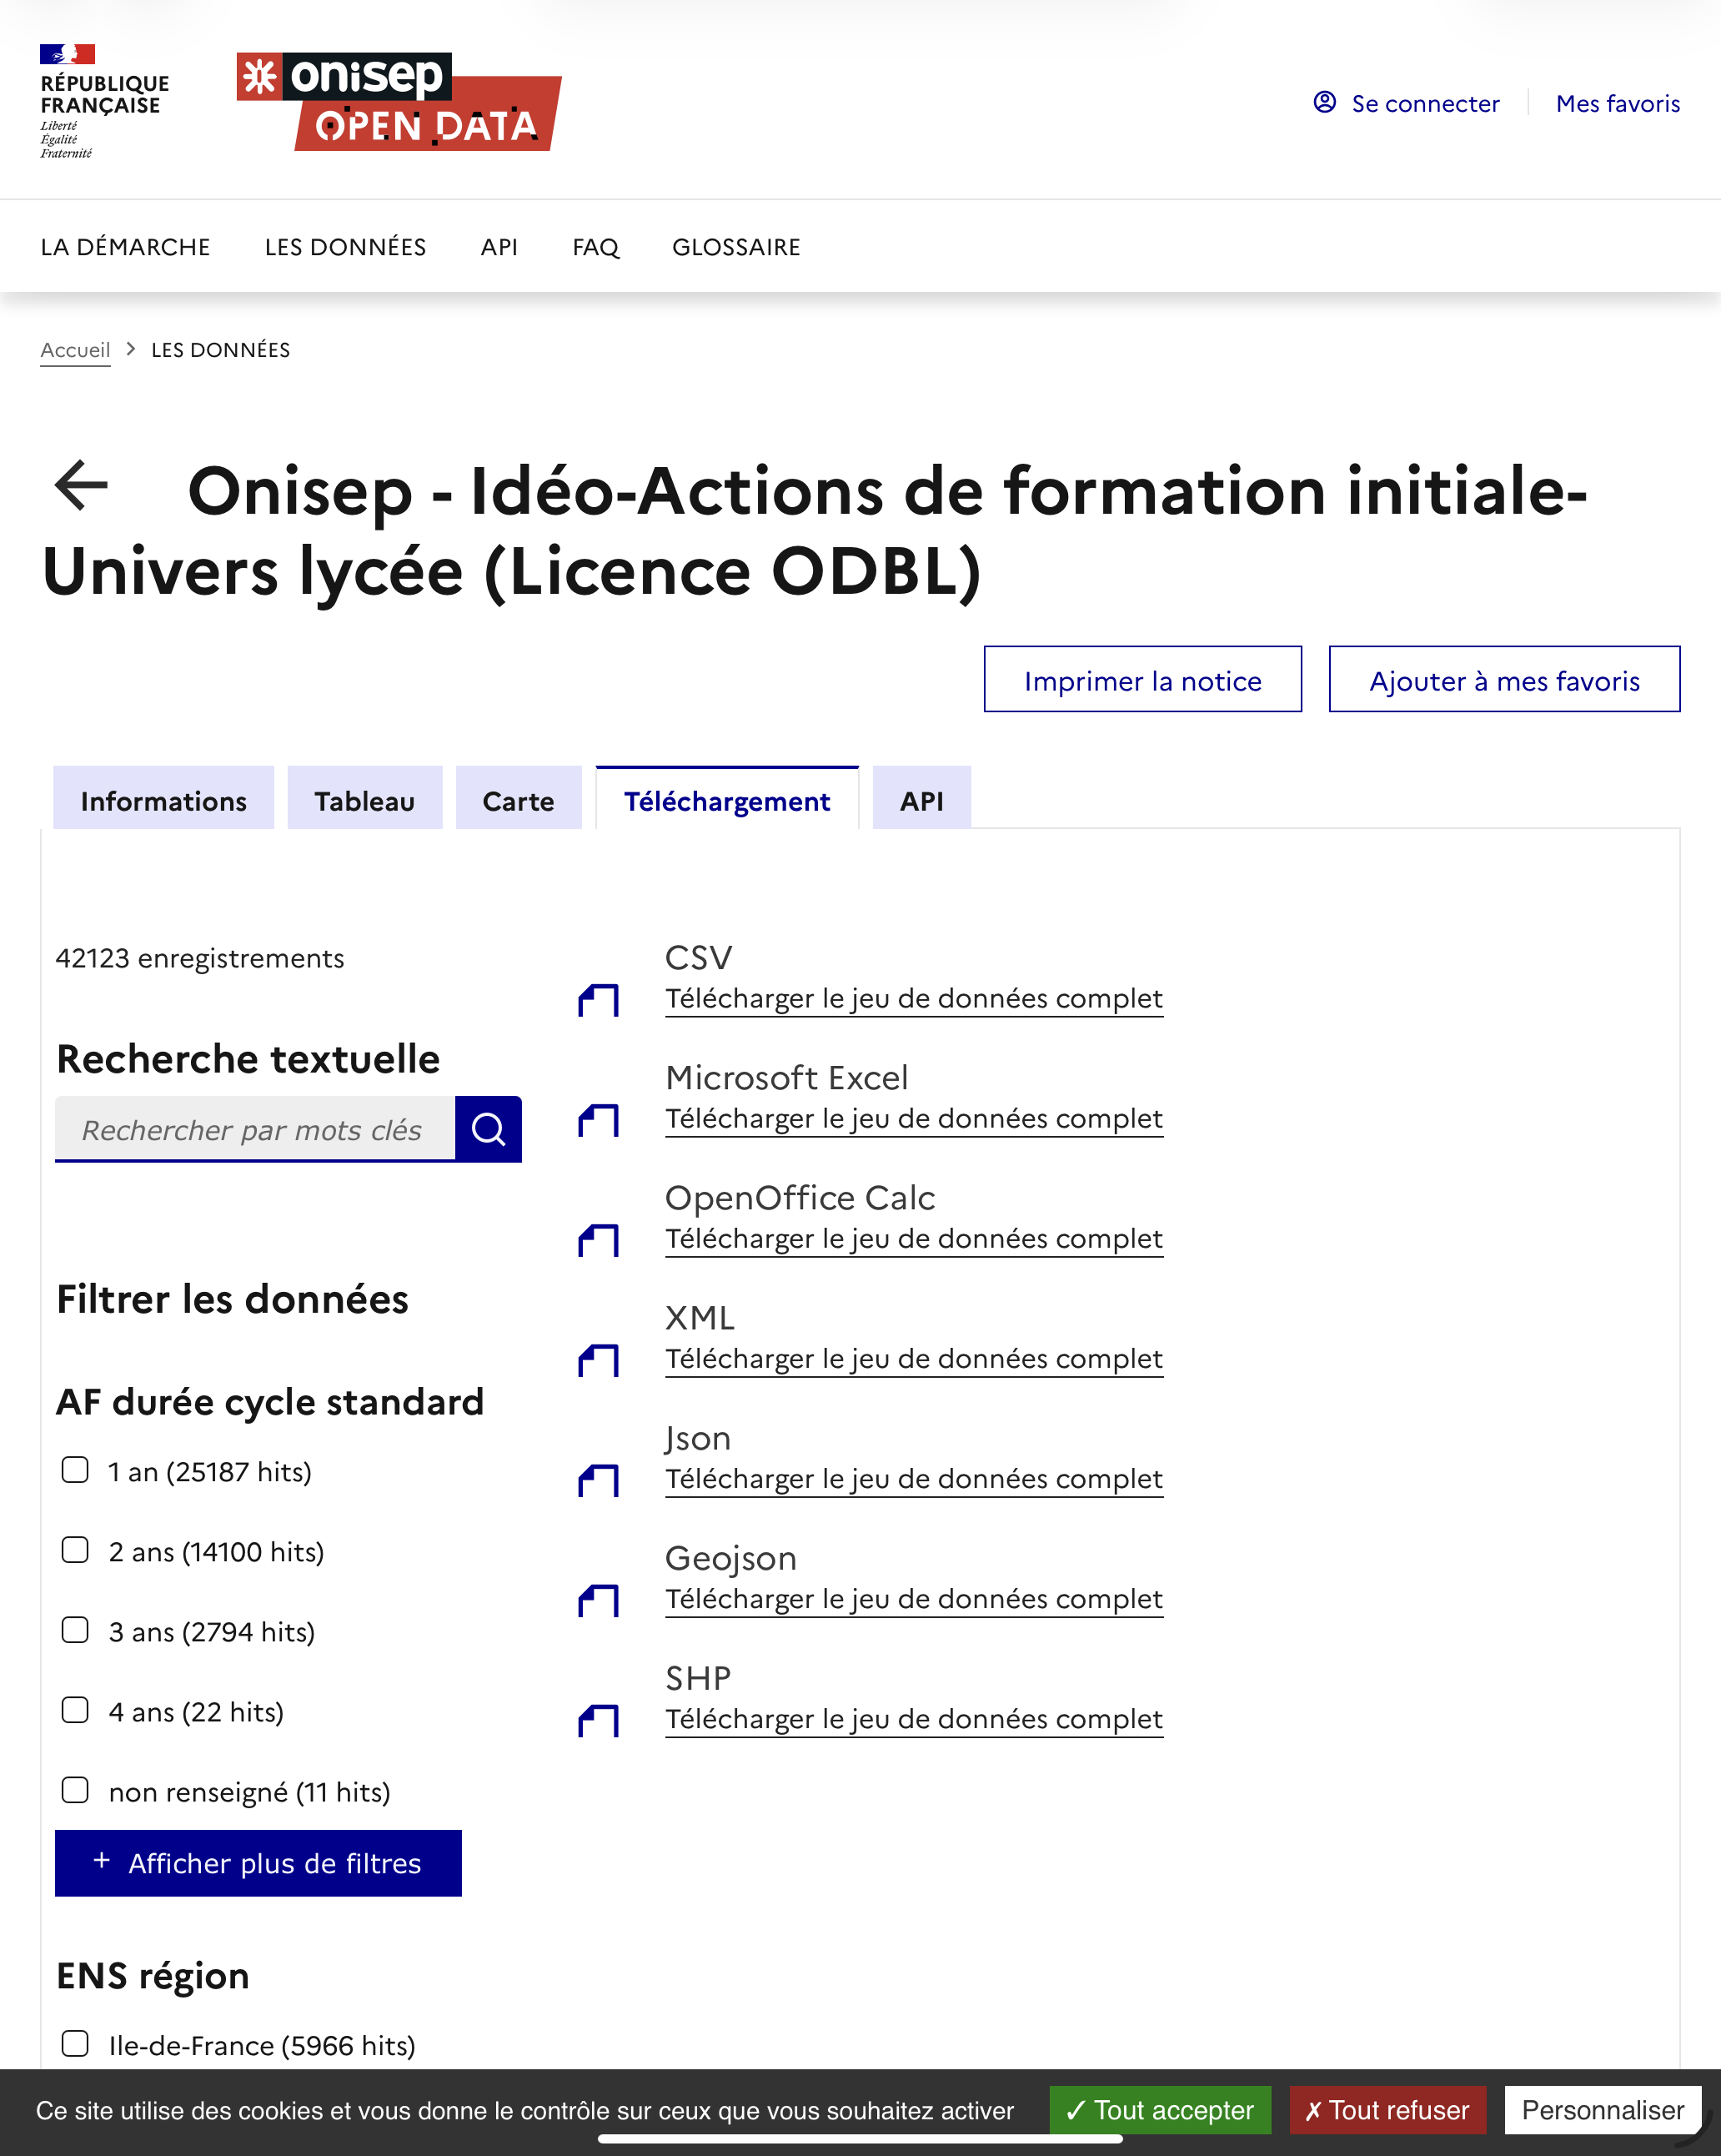Accept all cookies with 'Tout accepter'
Viewport: 1721px width, 2156px height.
pos(1159,2110)
